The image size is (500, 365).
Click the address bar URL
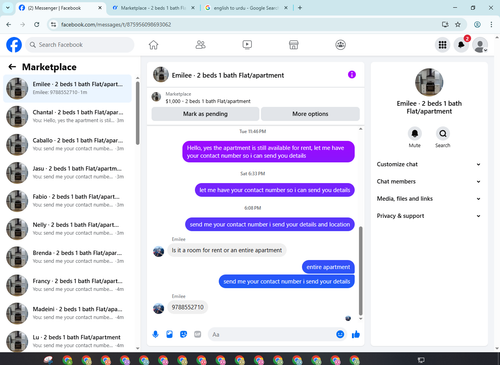pos(116,24)
